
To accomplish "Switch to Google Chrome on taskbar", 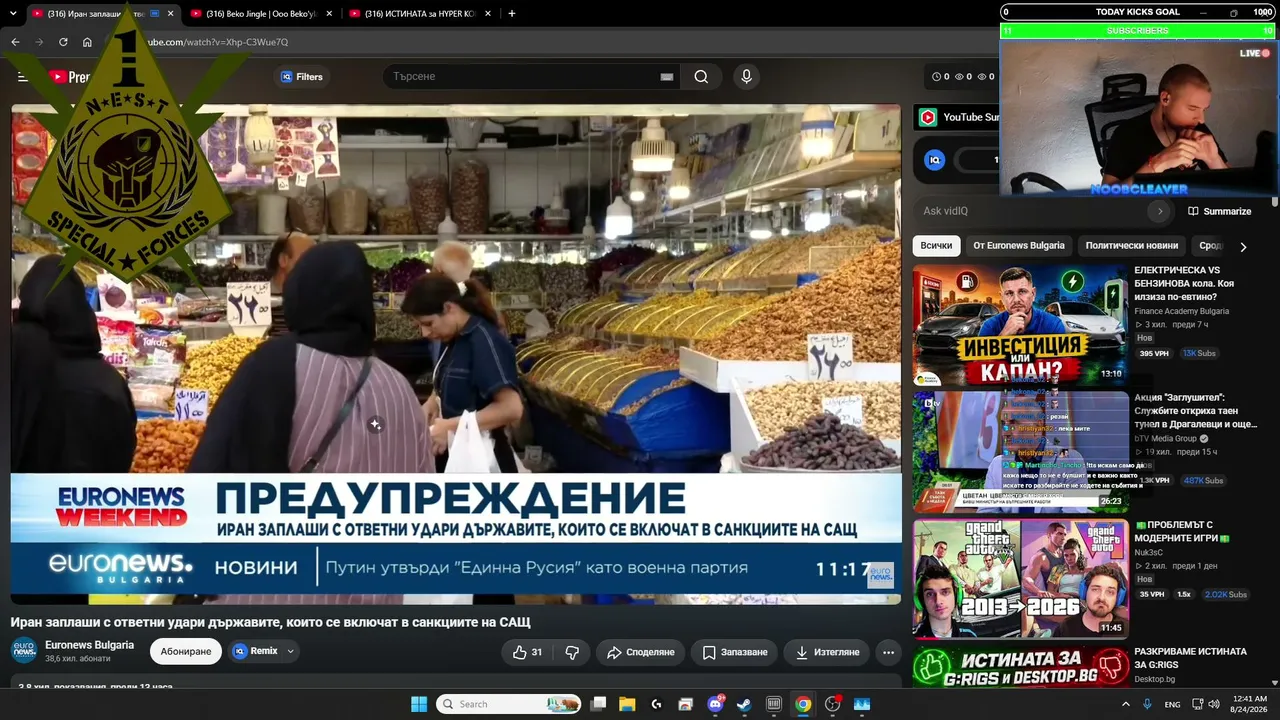I will 803,704.
